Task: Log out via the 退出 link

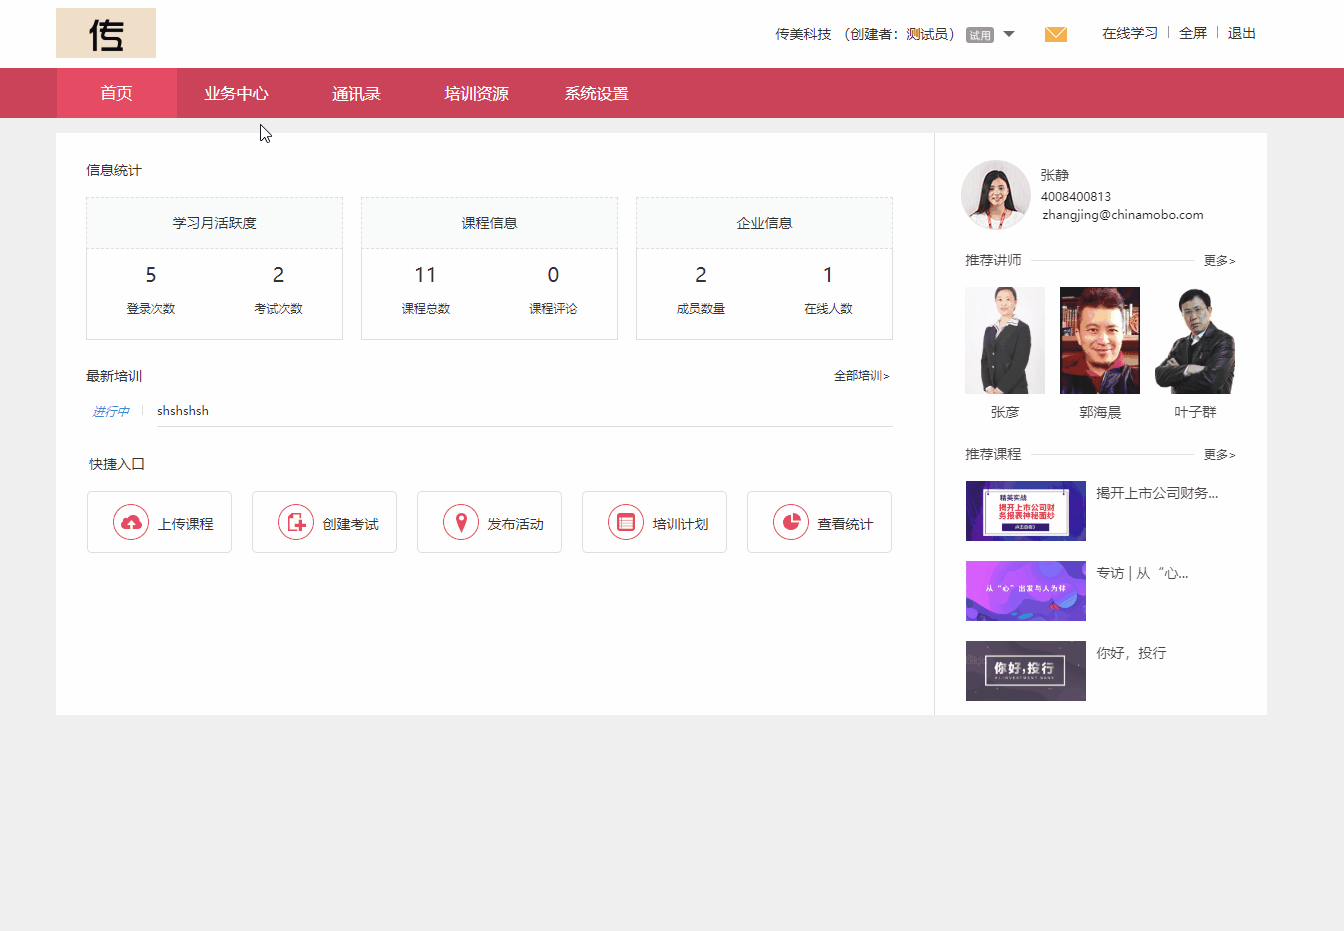Action: (1241, 33)
